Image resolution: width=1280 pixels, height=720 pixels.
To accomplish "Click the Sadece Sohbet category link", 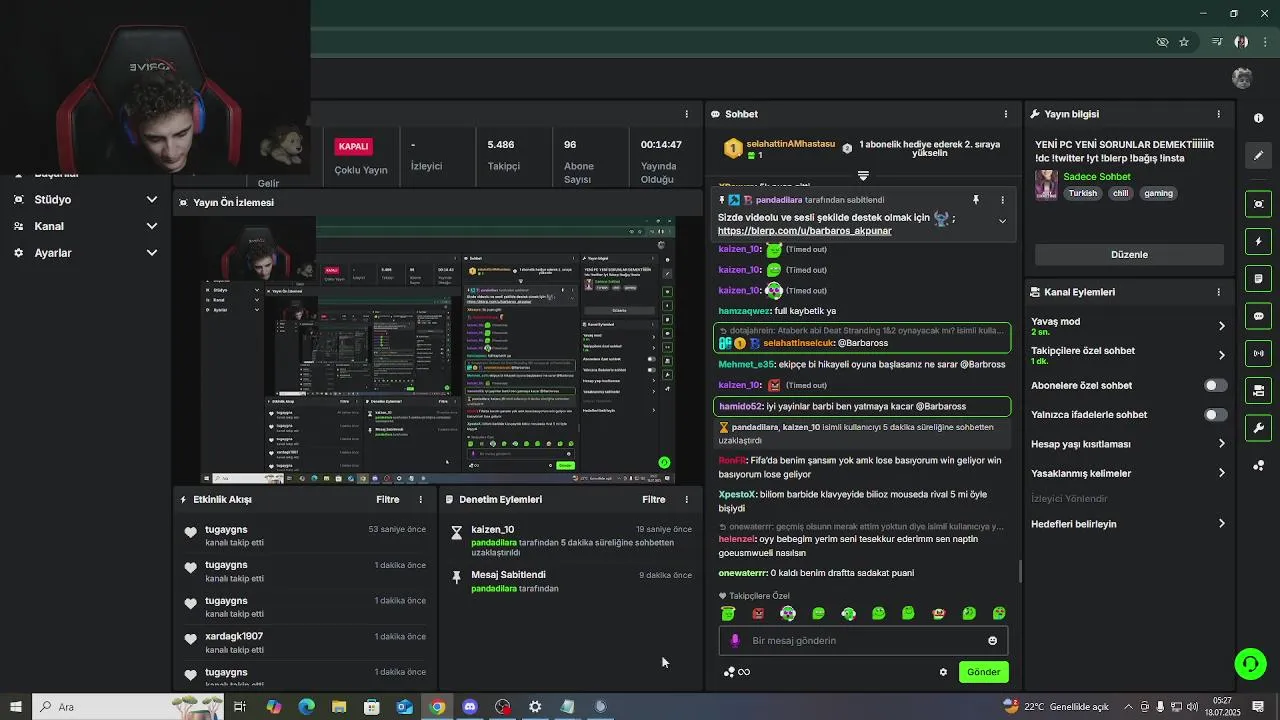I will click(1097, 177).
